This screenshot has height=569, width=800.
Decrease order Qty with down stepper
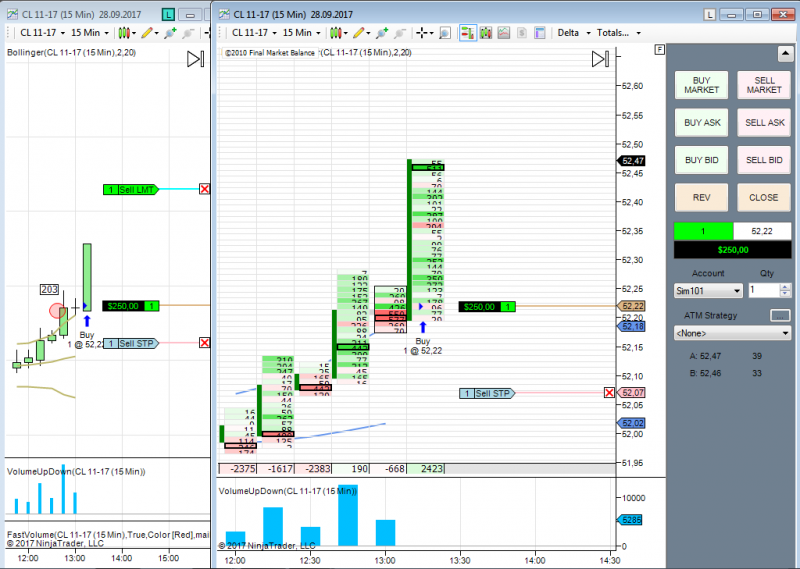click(786, 294)
